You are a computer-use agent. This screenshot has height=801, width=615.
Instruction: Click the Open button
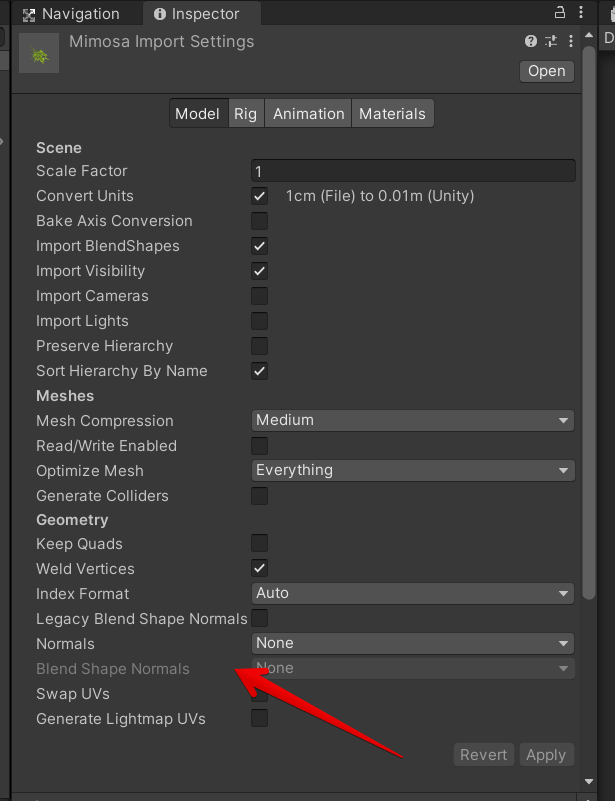pos(546,71)
